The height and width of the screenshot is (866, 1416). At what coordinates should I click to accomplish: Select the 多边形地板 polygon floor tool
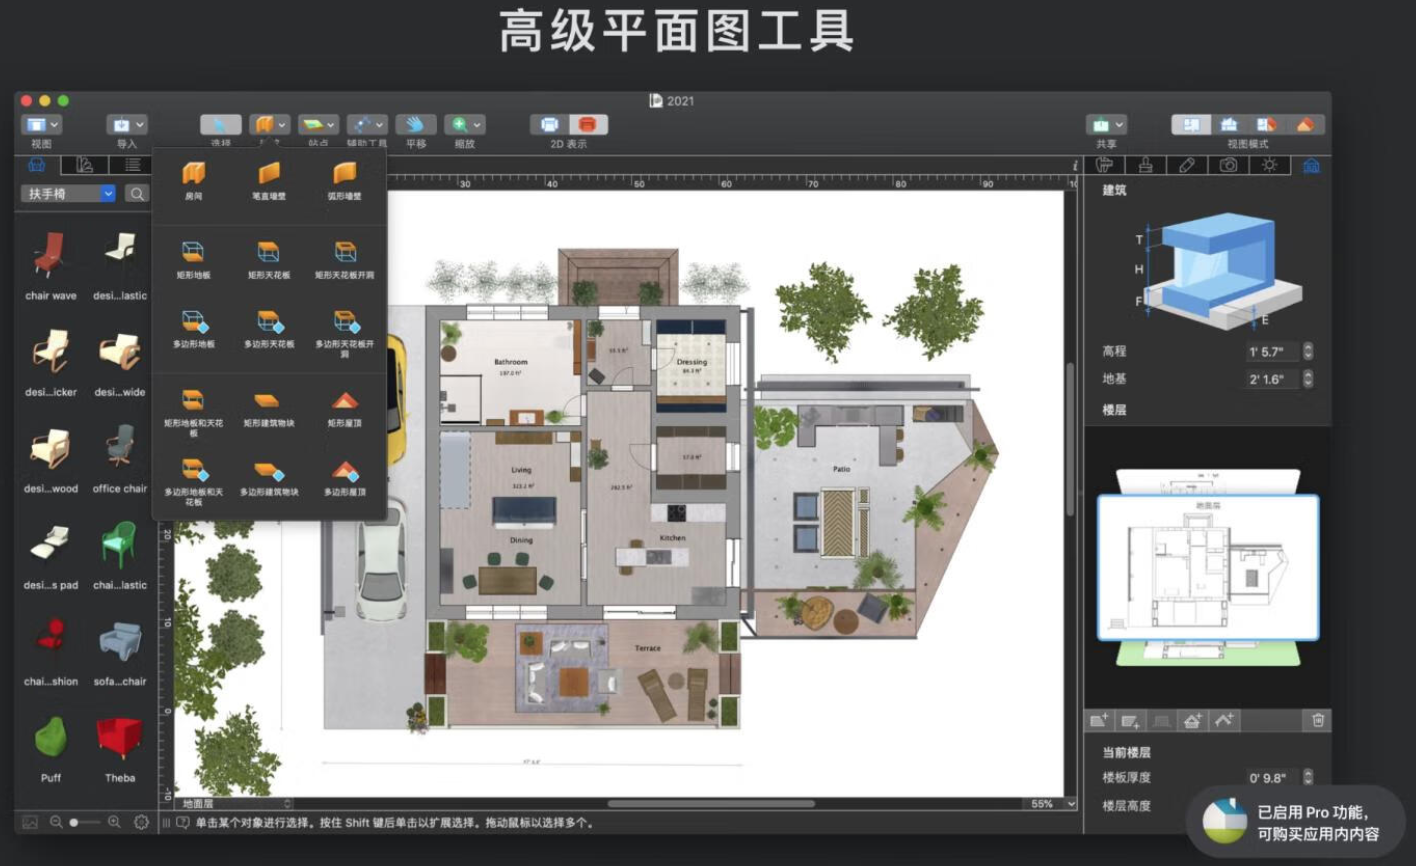(x=193, y=329)
